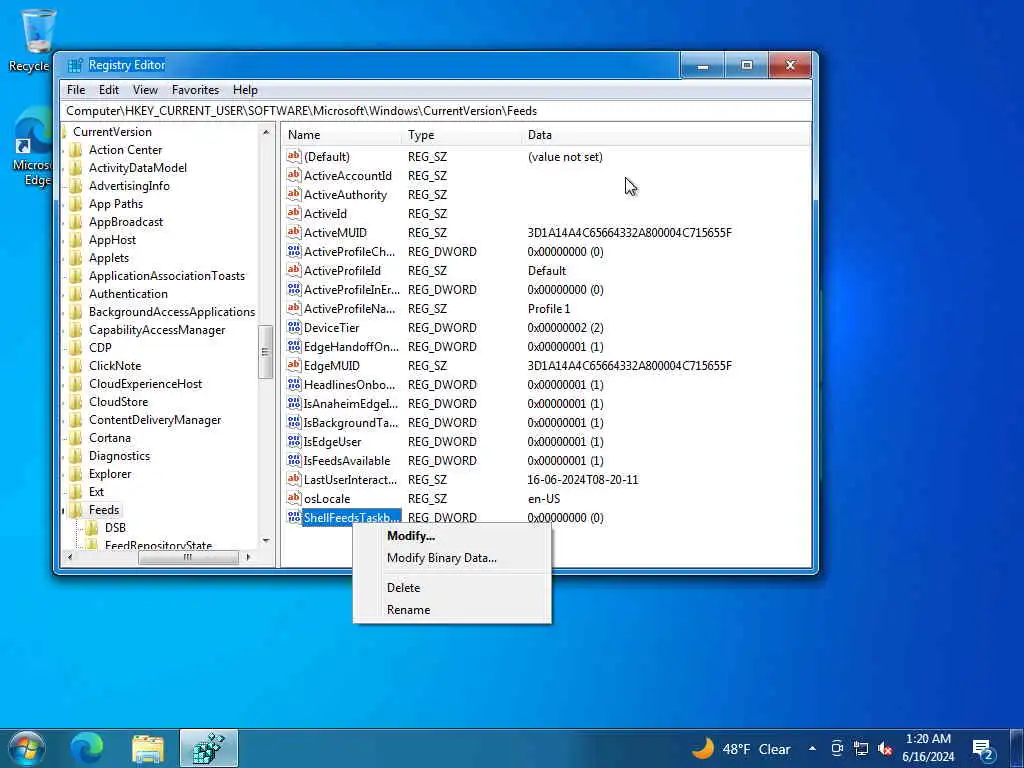
Task: Select the CapabilityAccessManager key
Action: click(157, 330)
